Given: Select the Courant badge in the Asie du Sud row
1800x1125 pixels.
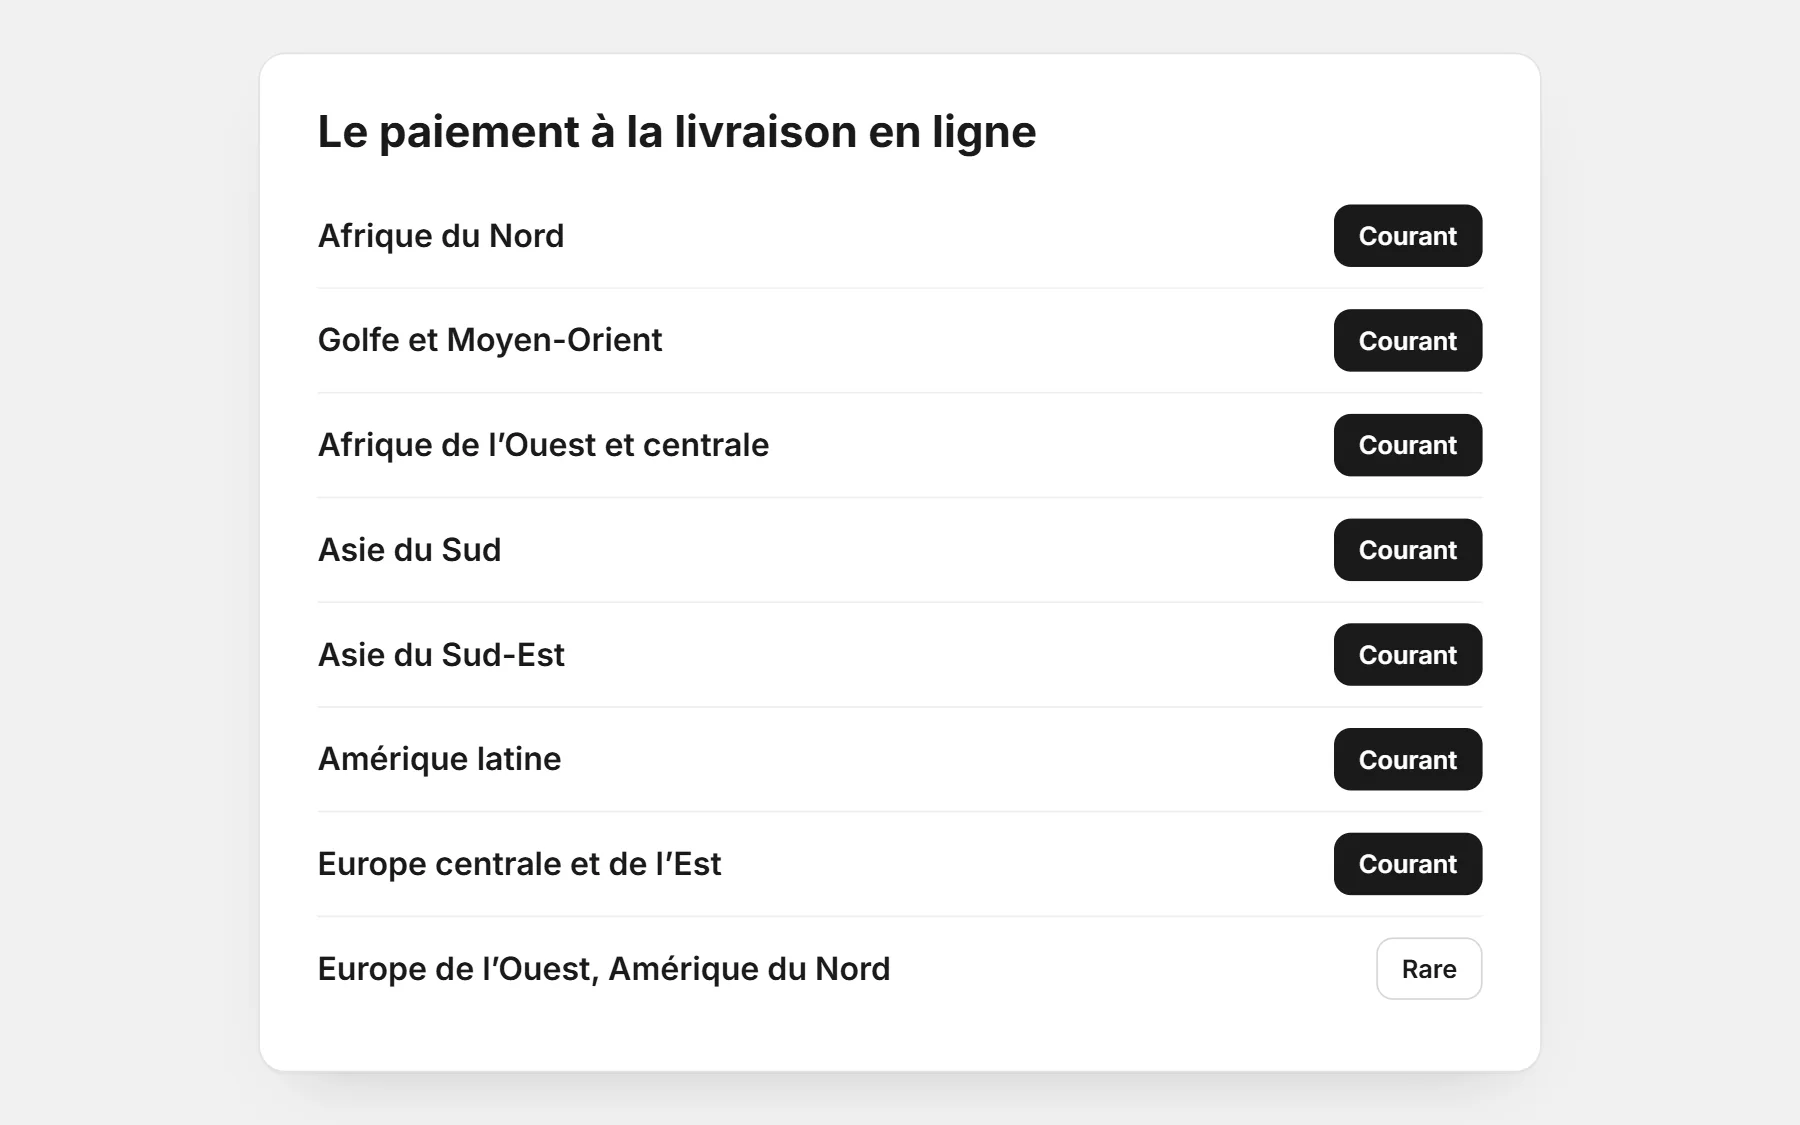Looking at the screenshot, I should [1407, 550].
